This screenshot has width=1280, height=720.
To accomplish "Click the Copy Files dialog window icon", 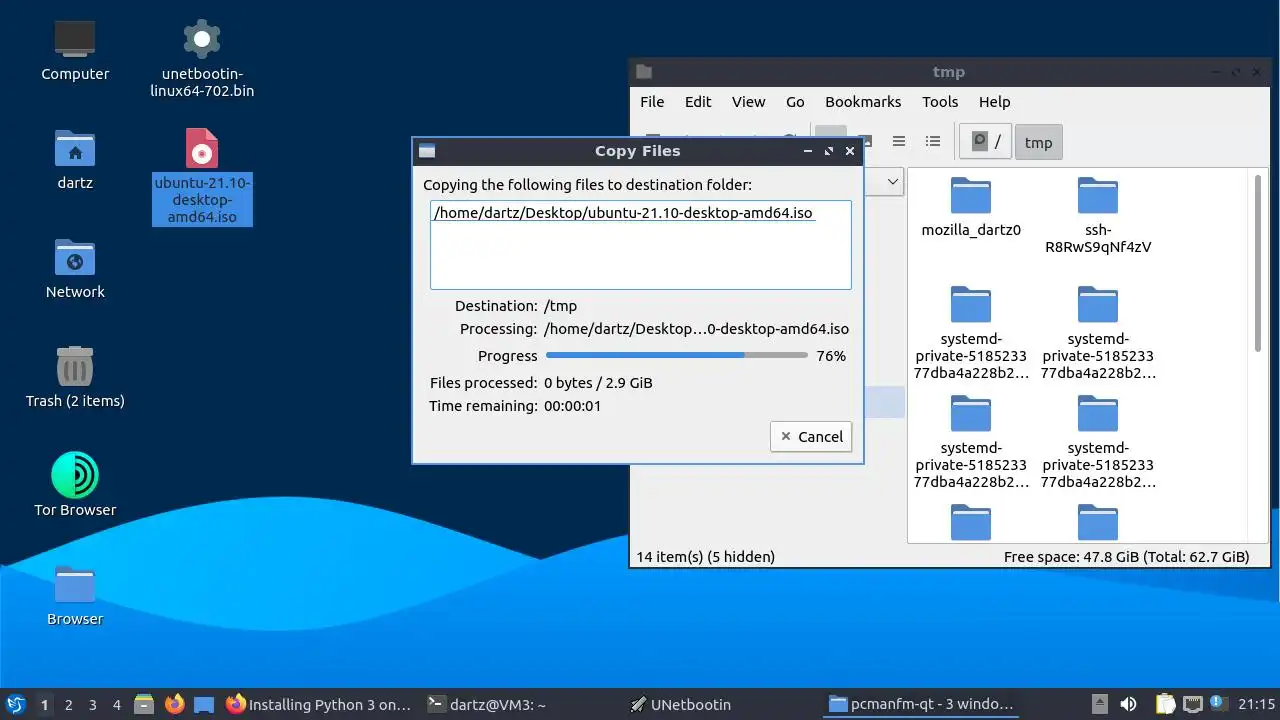I will click(x=427, y=151).
